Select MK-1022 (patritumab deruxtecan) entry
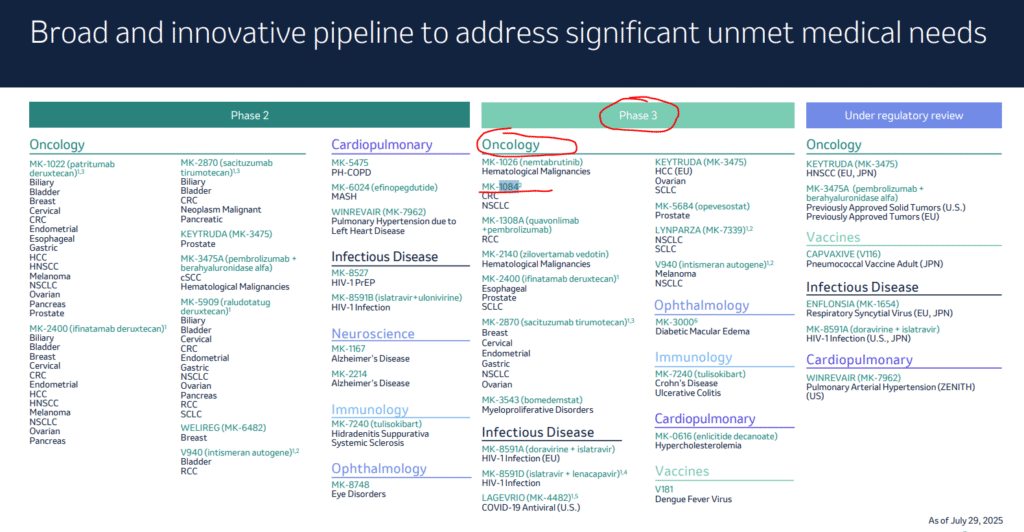1024x532 pixels. pyautogui.click(x=72, y=168)
